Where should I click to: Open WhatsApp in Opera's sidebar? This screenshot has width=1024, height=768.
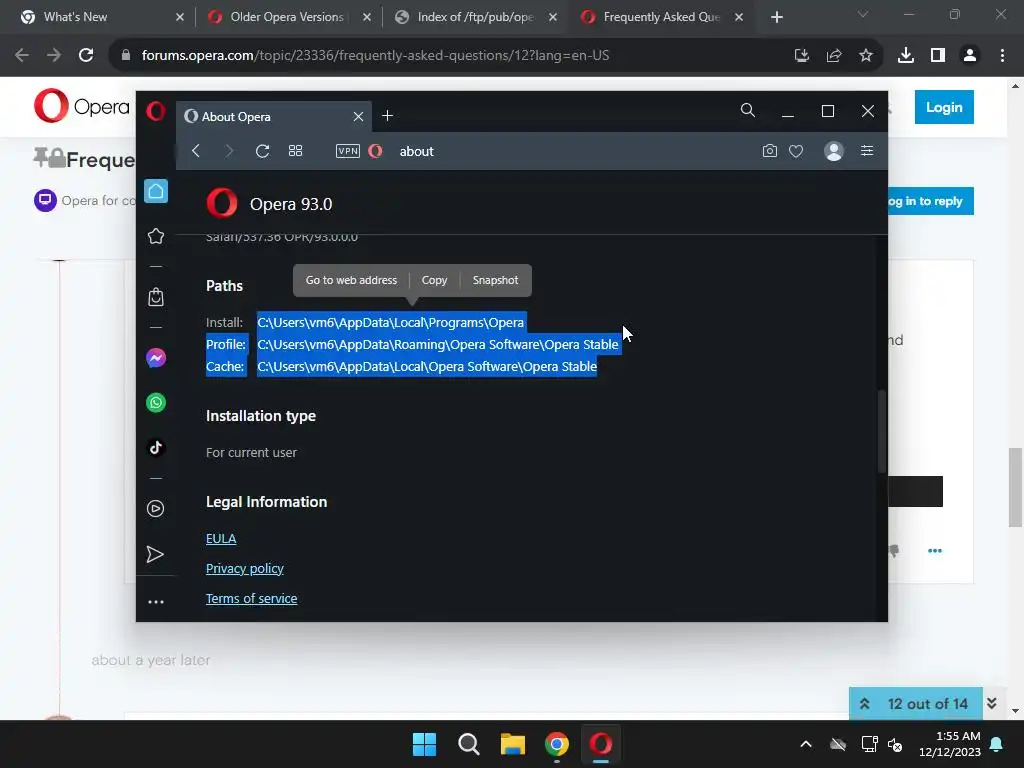(x=155, y=402)
